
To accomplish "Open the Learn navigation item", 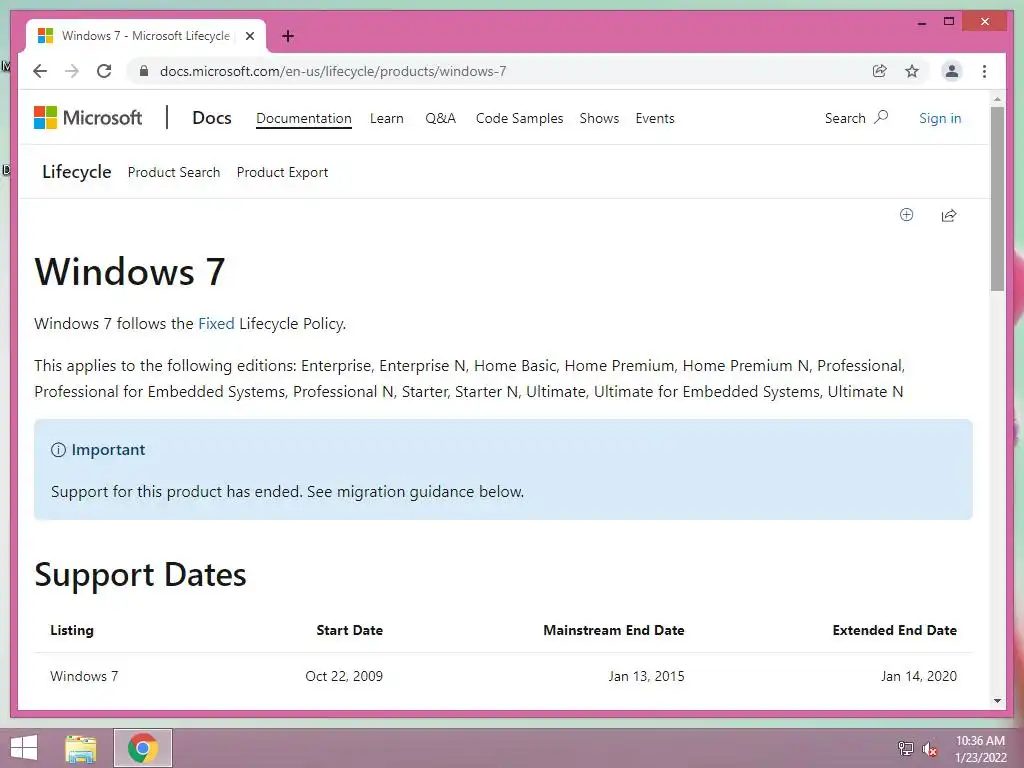I will [387, 118].
